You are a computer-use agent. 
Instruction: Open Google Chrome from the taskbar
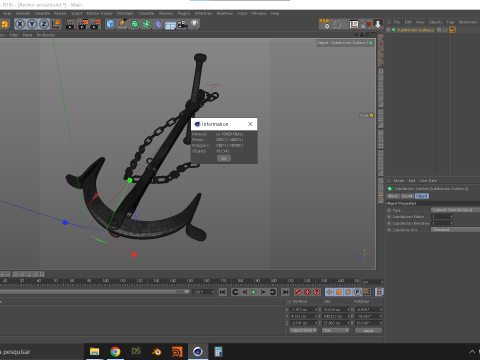115,352
